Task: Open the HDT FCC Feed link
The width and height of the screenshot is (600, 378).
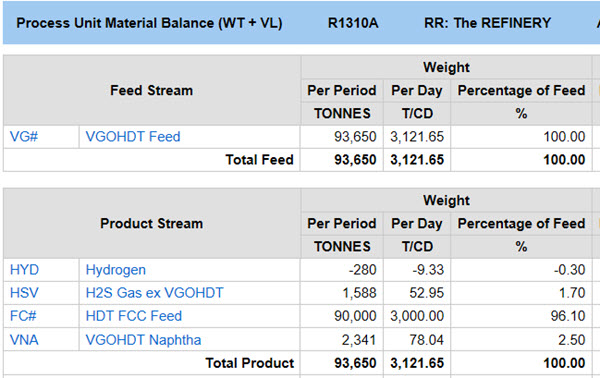Action: (x=134, y=316)
